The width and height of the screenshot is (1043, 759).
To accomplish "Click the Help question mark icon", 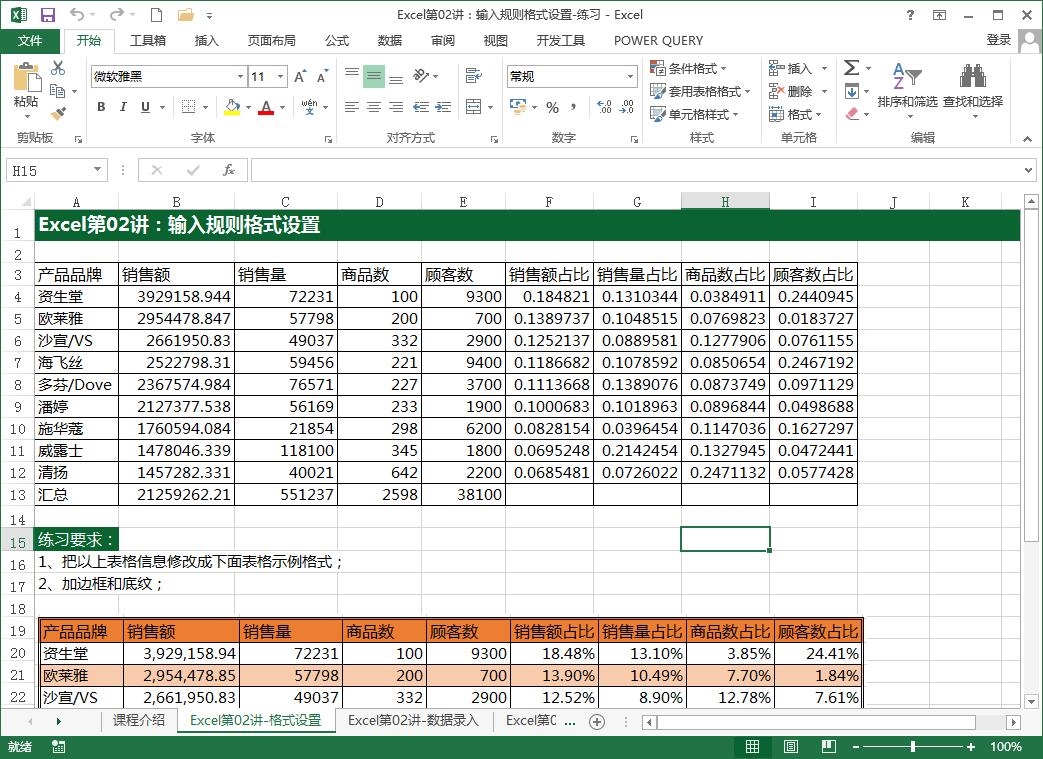I will [910, 15].
